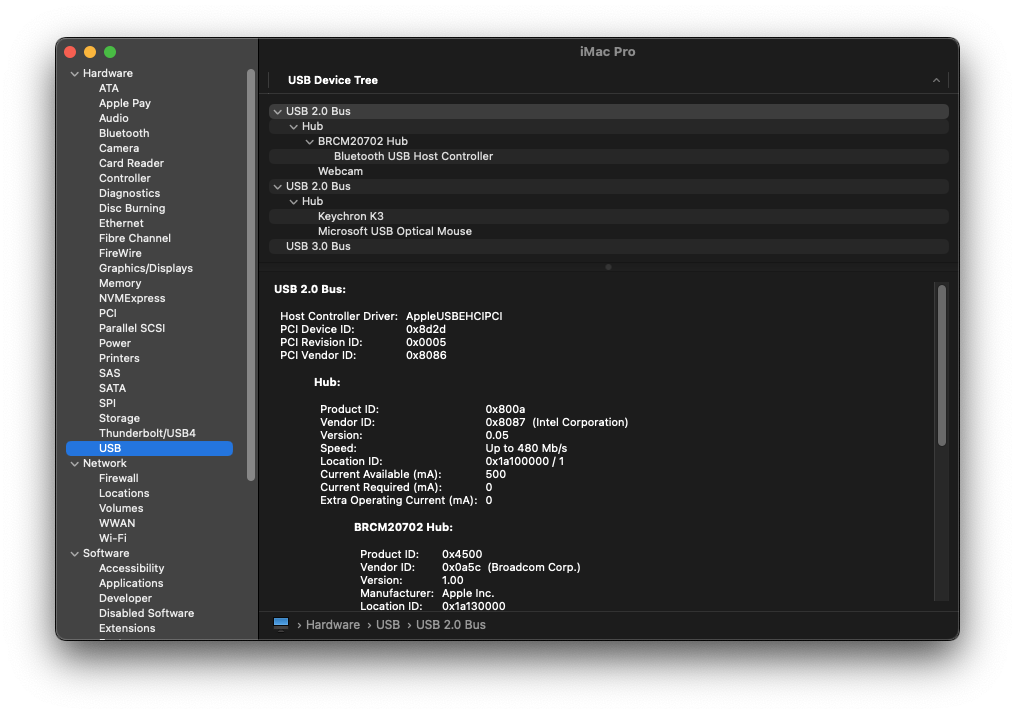Click the green zoom window button
1015x714 pixels.
(110, 52)
